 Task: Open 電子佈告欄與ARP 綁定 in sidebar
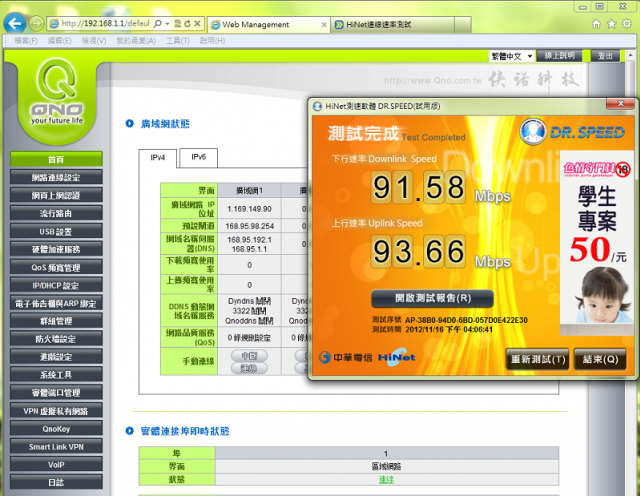(56, 303)
